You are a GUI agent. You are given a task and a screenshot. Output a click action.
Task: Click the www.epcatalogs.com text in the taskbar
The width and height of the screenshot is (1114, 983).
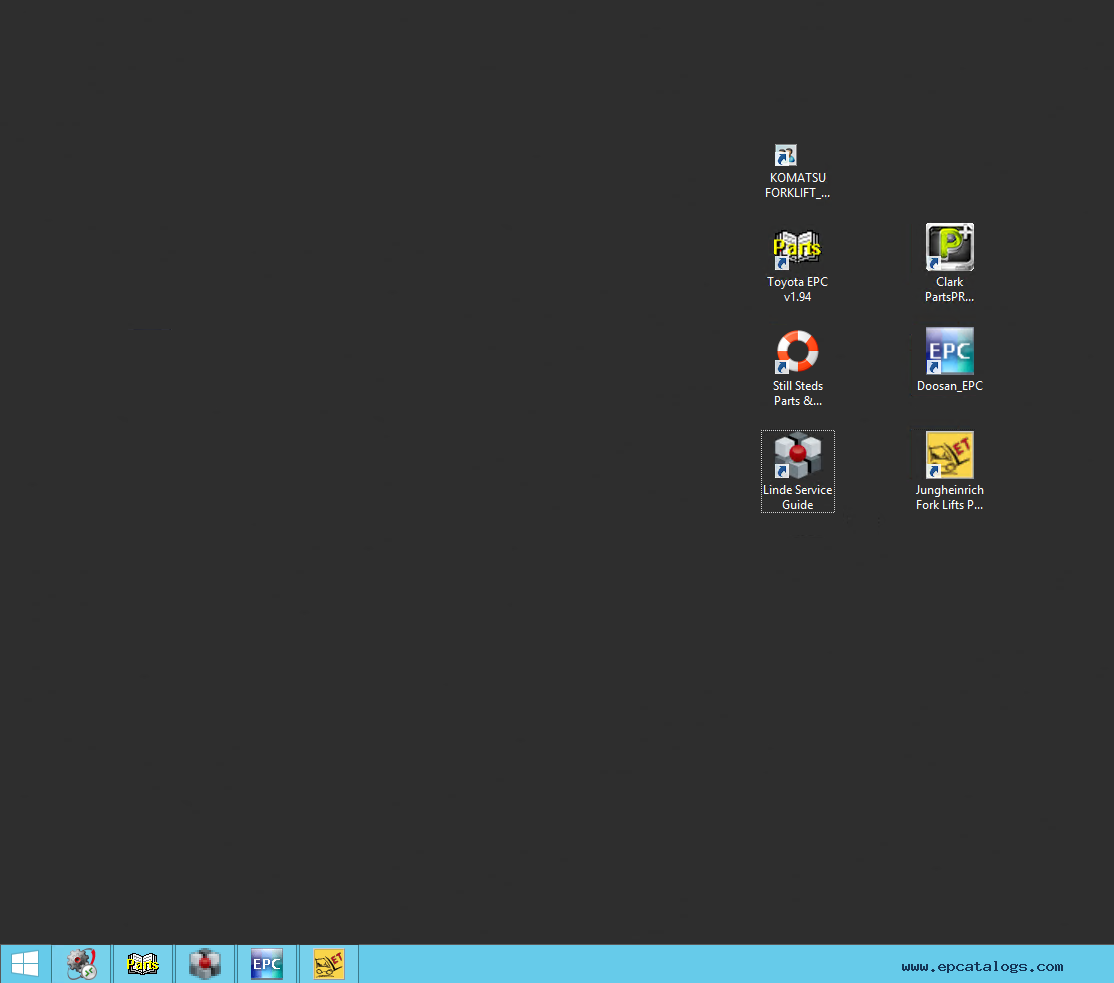click(x=981, y=966)
